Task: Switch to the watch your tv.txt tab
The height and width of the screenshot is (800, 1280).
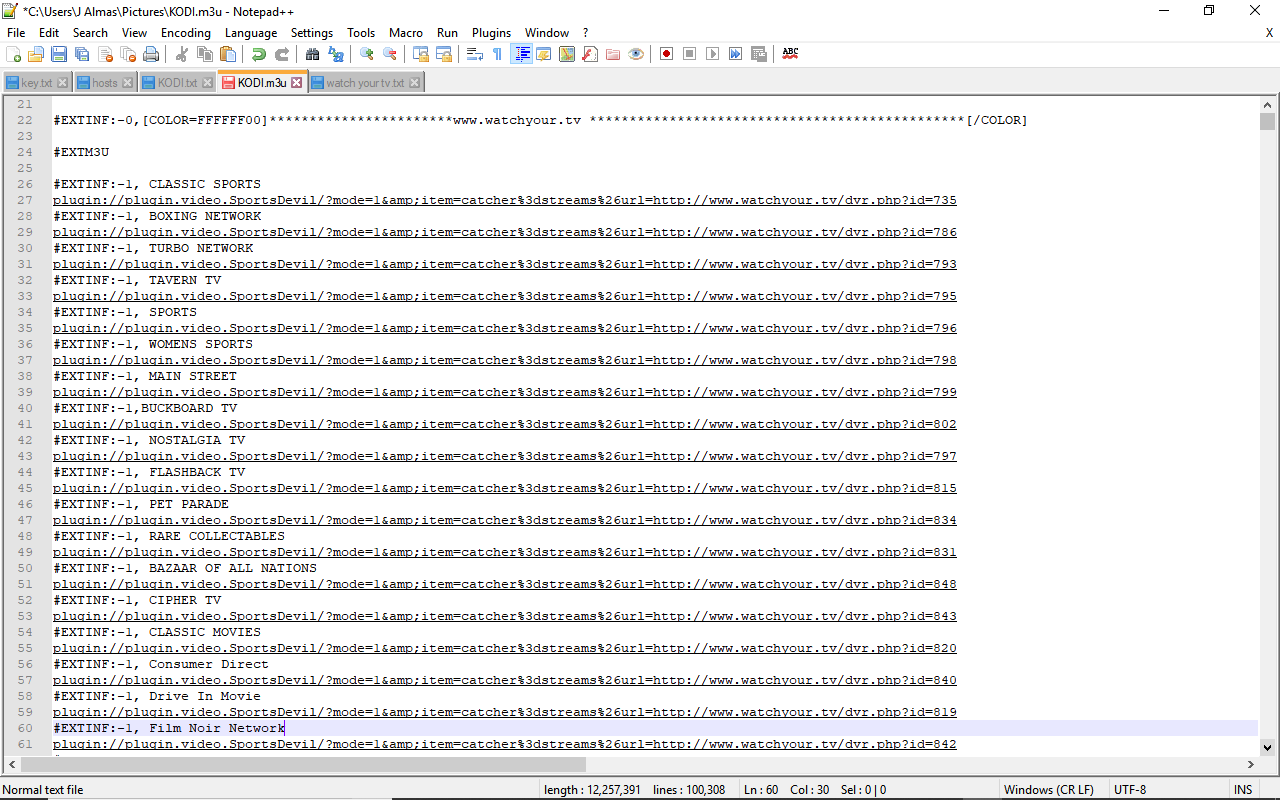Action: (365, 83)
